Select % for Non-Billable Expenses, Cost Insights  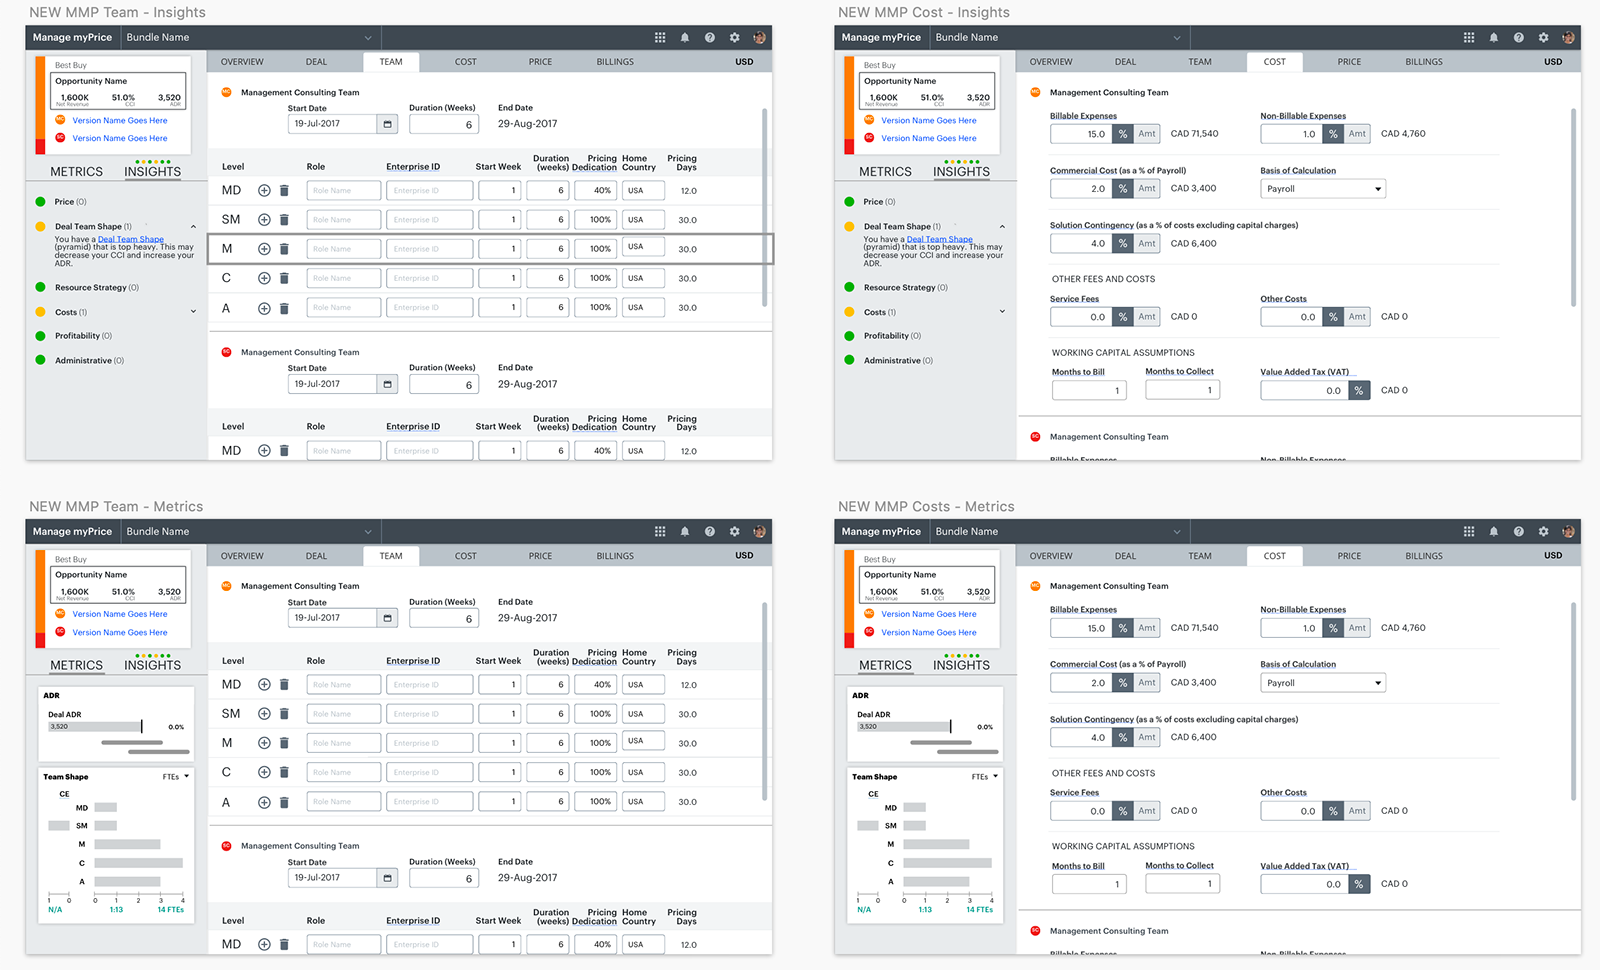click(1333, 134)
